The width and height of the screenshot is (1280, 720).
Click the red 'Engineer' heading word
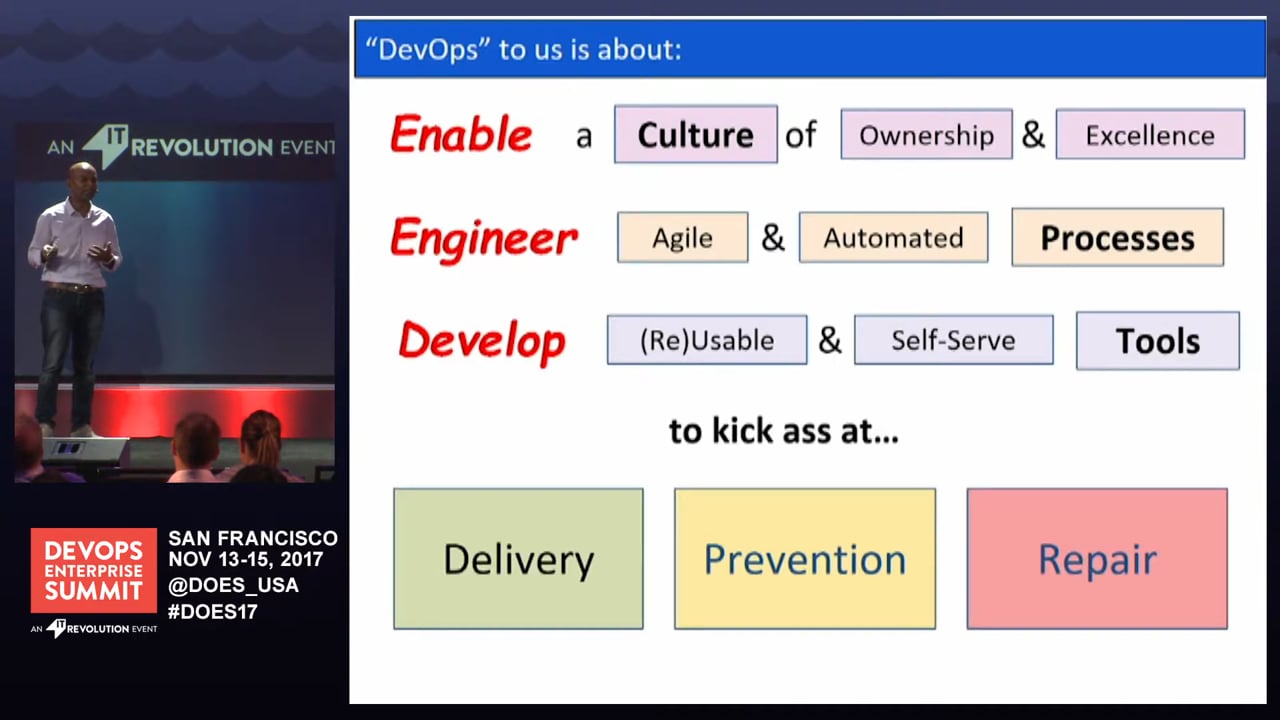point(484,238)
